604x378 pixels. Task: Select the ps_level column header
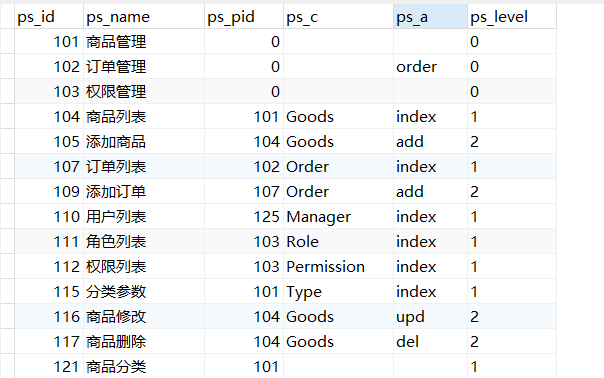coord(512,17)
